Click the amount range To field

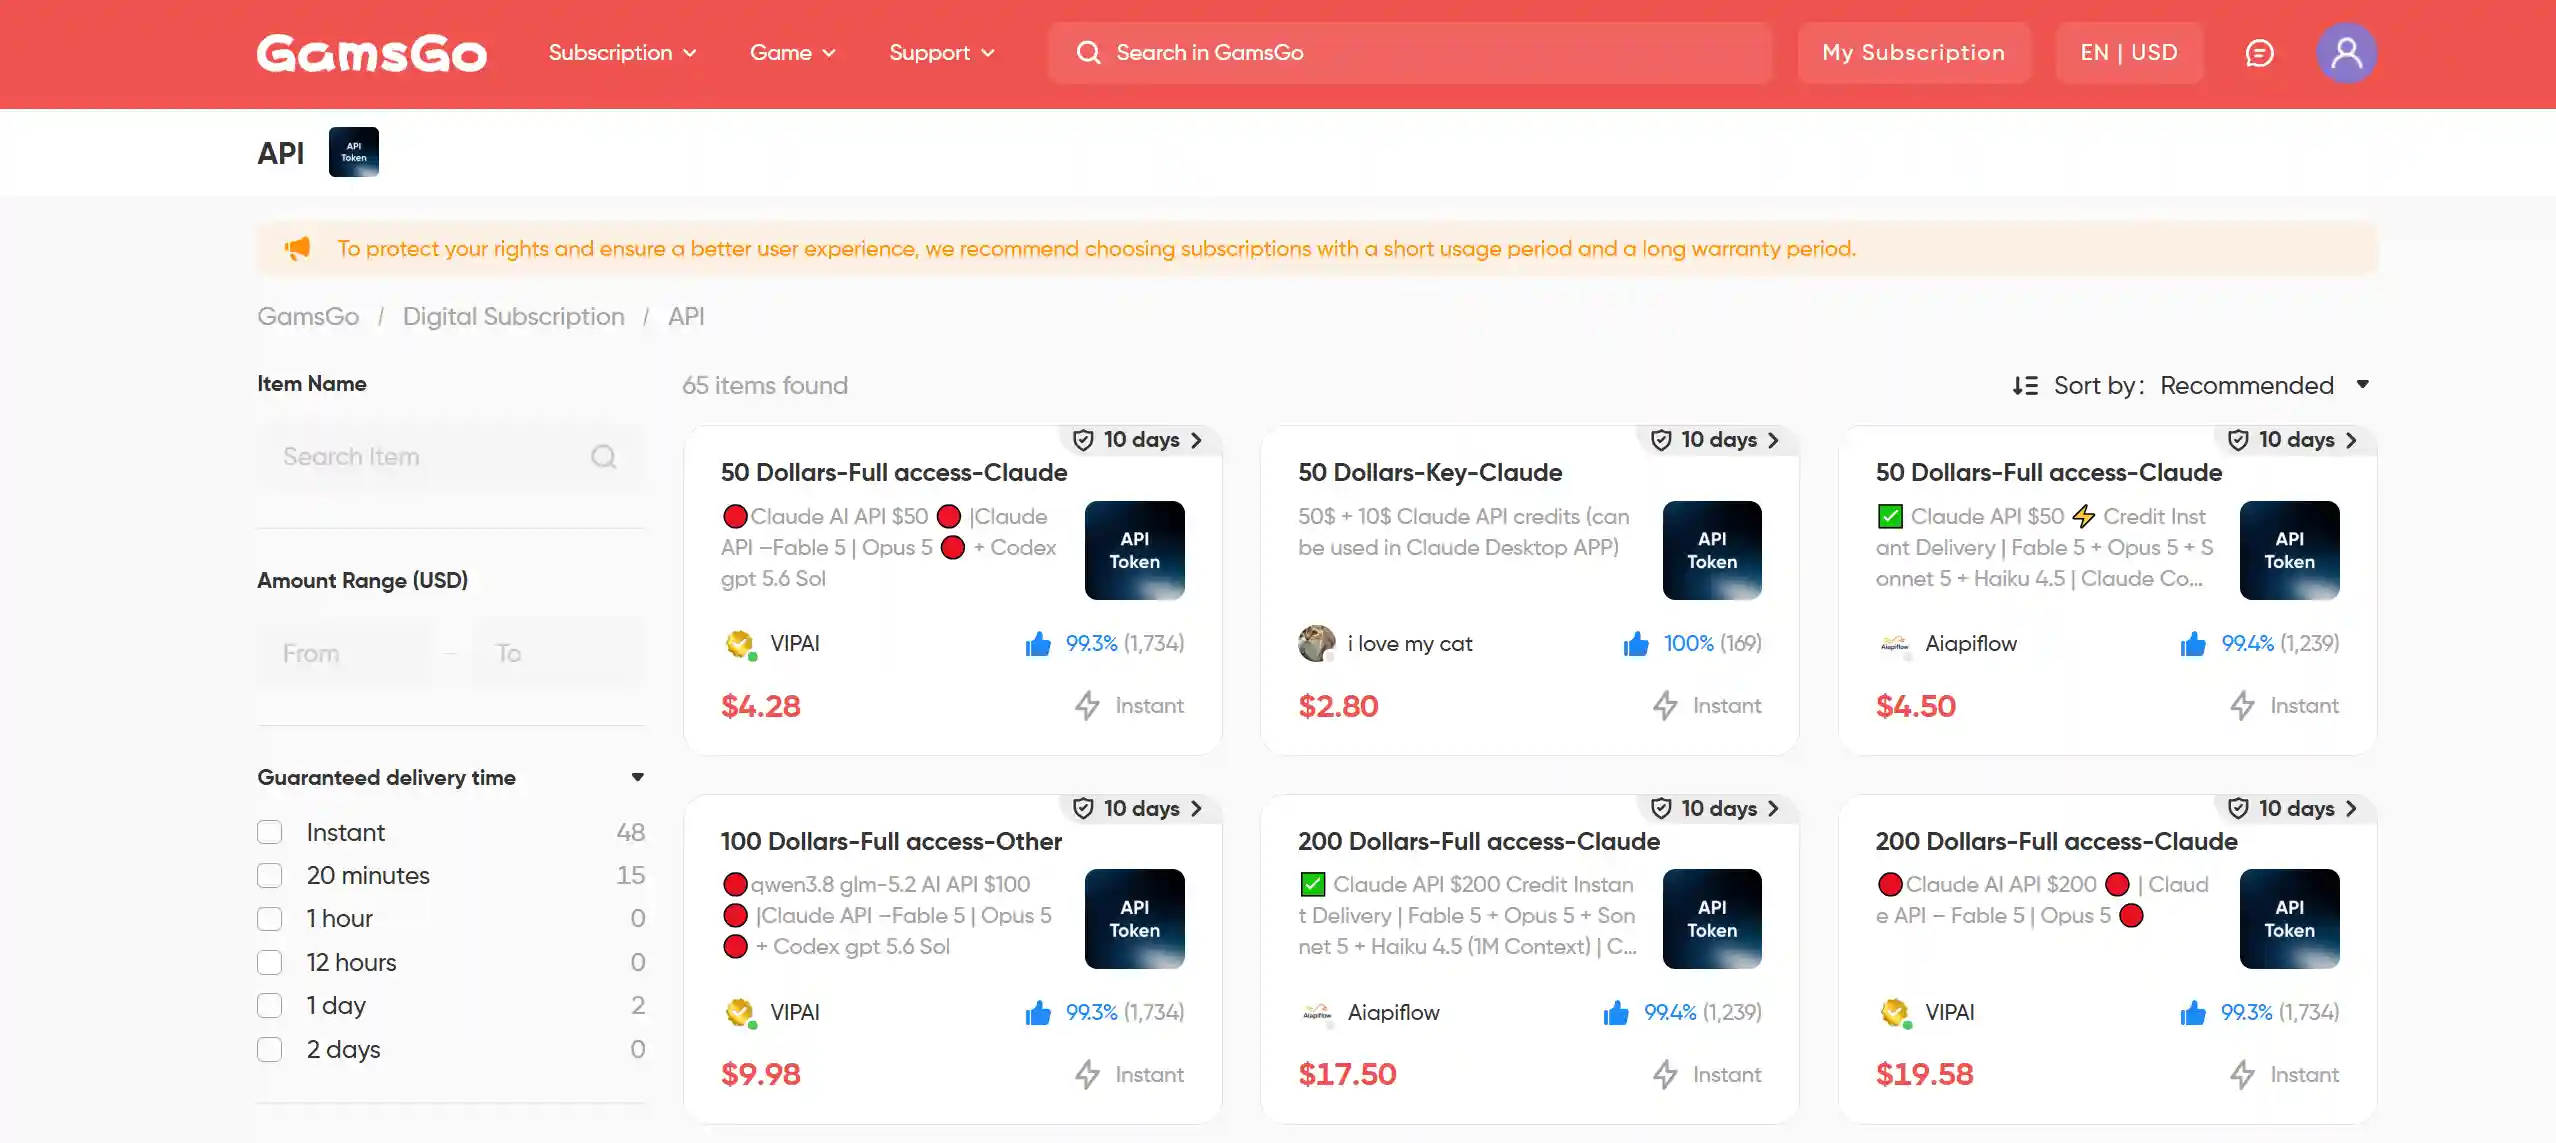[x=558, y=654]
